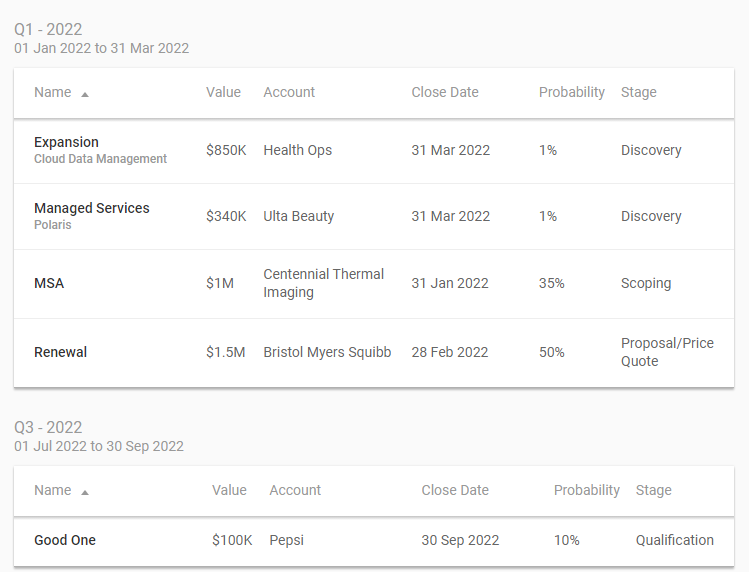Click the Health Ops account
This screenshot has height=572, width=749.
297,150
